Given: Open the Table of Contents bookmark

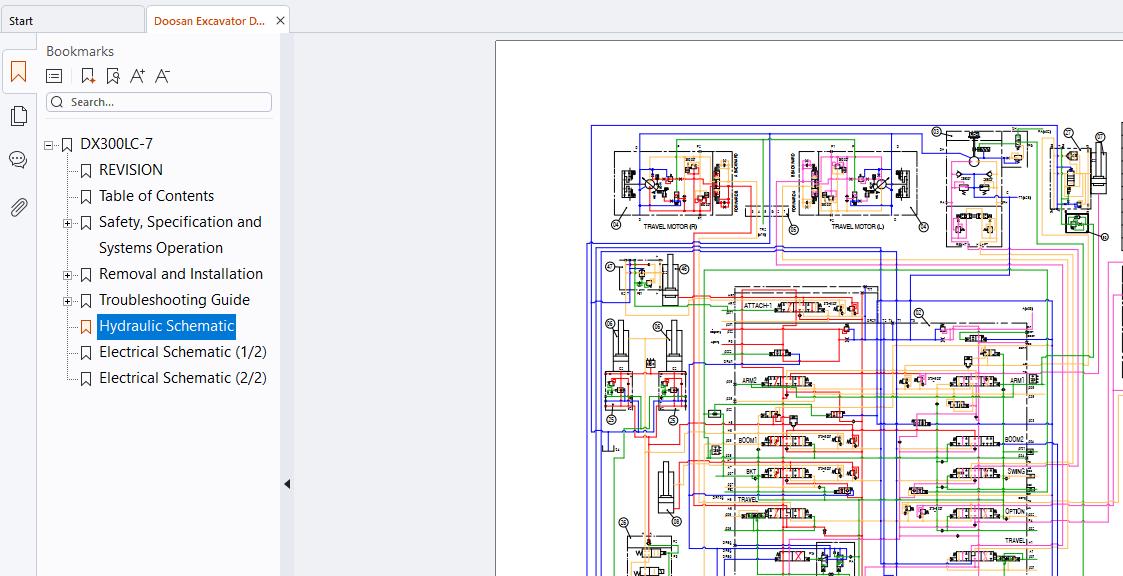Looking at the screenshot, I should [156, 196].
